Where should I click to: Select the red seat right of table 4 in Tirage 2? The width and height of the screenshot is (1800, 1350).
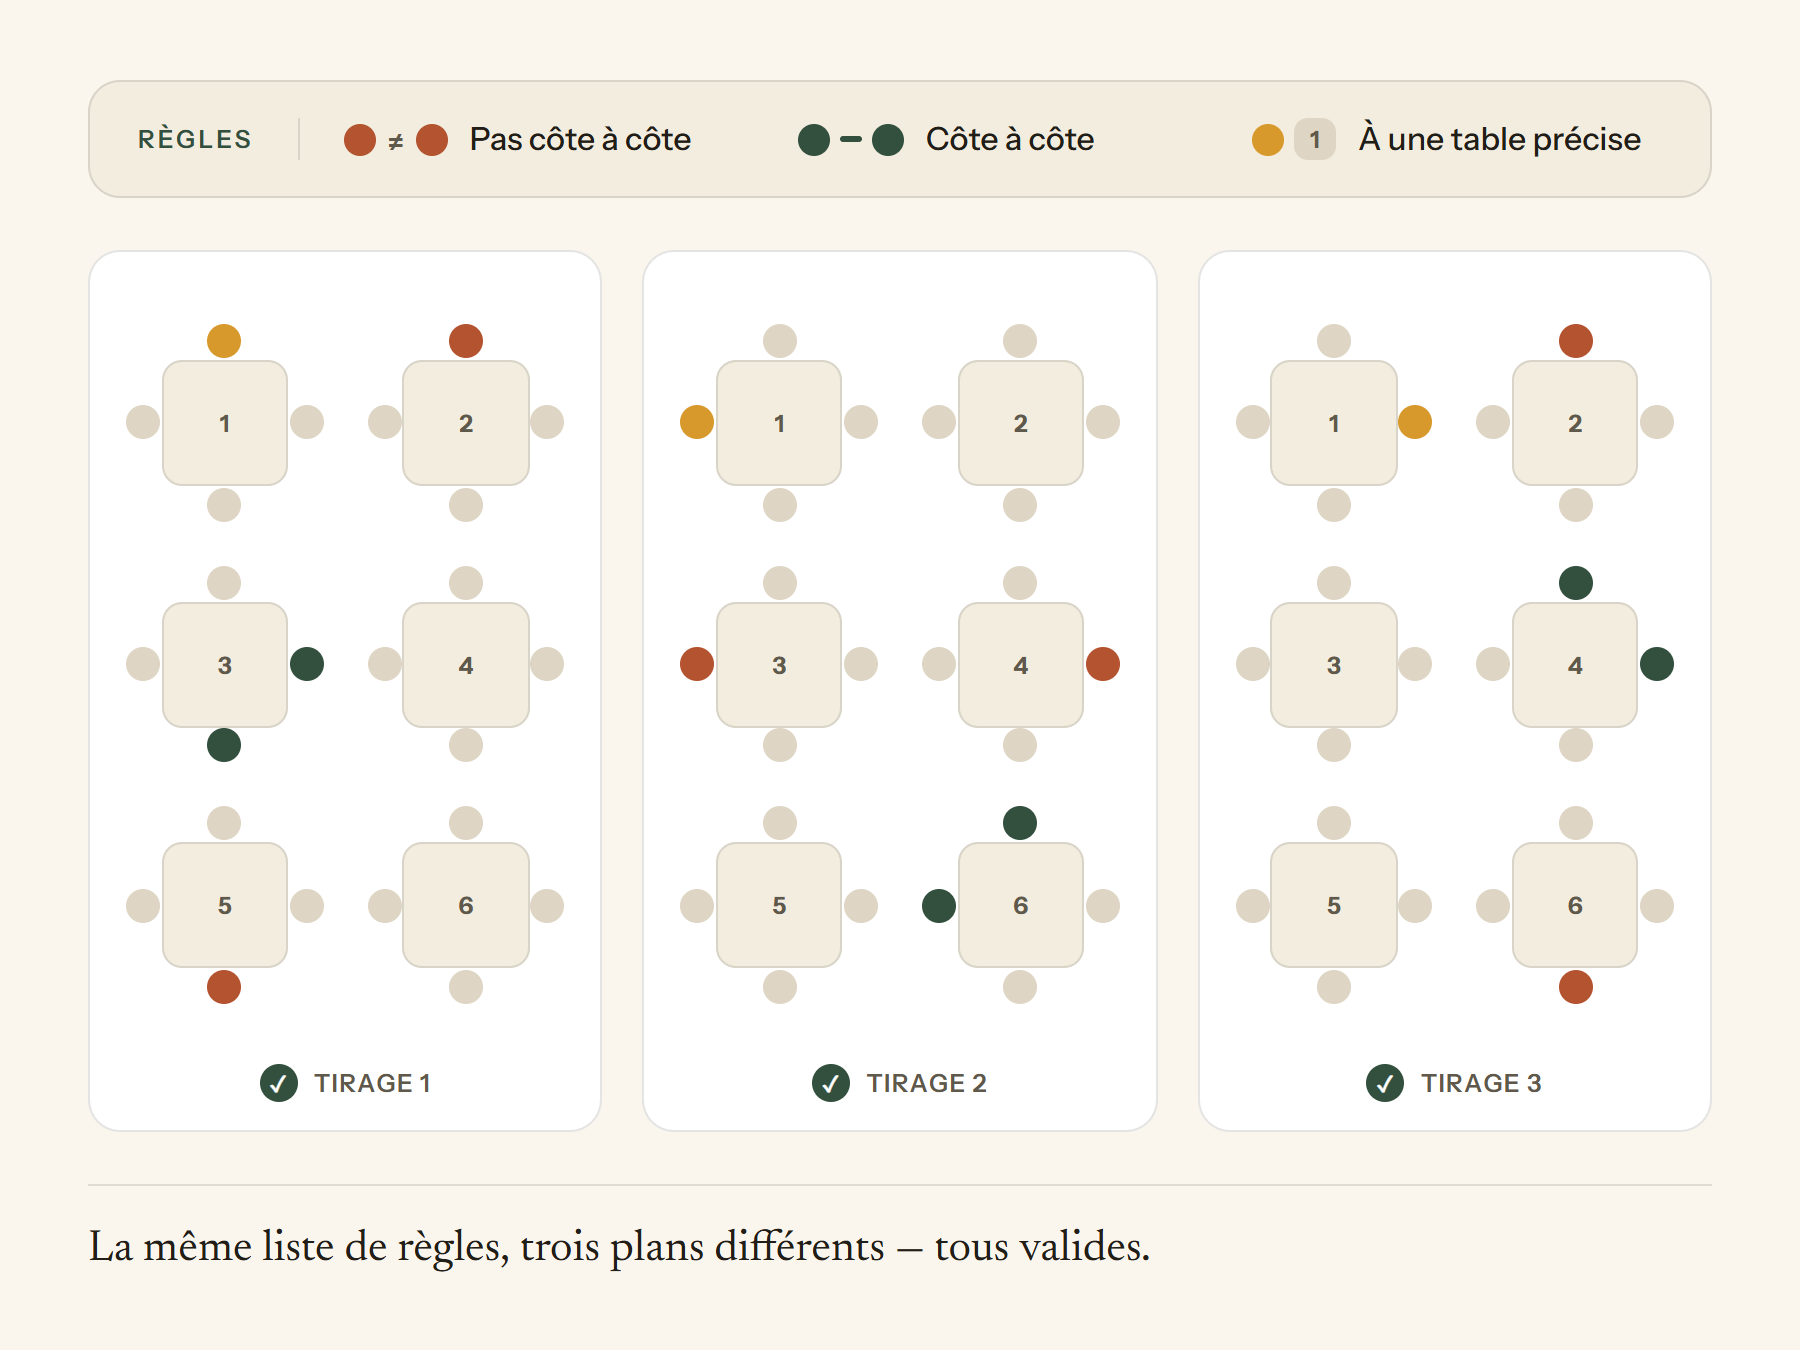click(x=1103, y=664)
